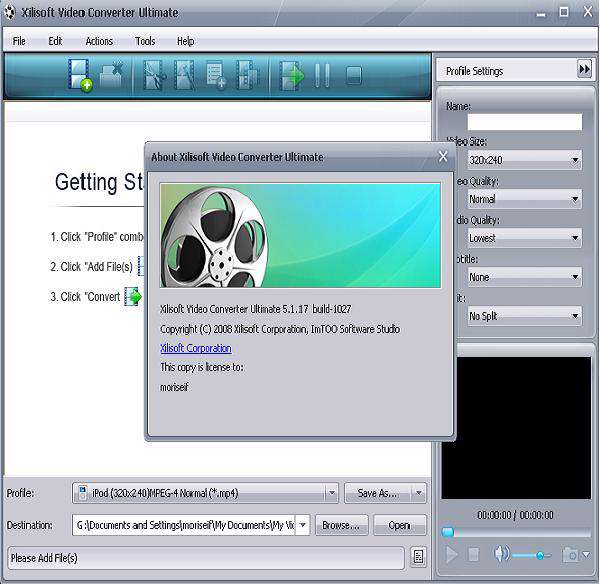
Task: Click the Name input field
Action: pos(525,122)
